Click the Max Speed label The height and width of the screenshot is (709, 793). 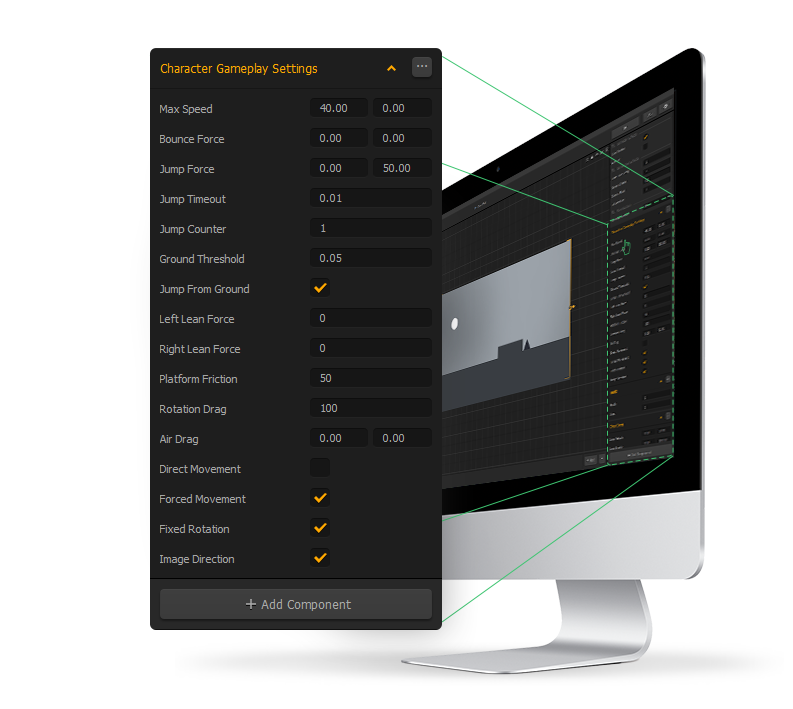pyautogui.click(x=186, y=109)
